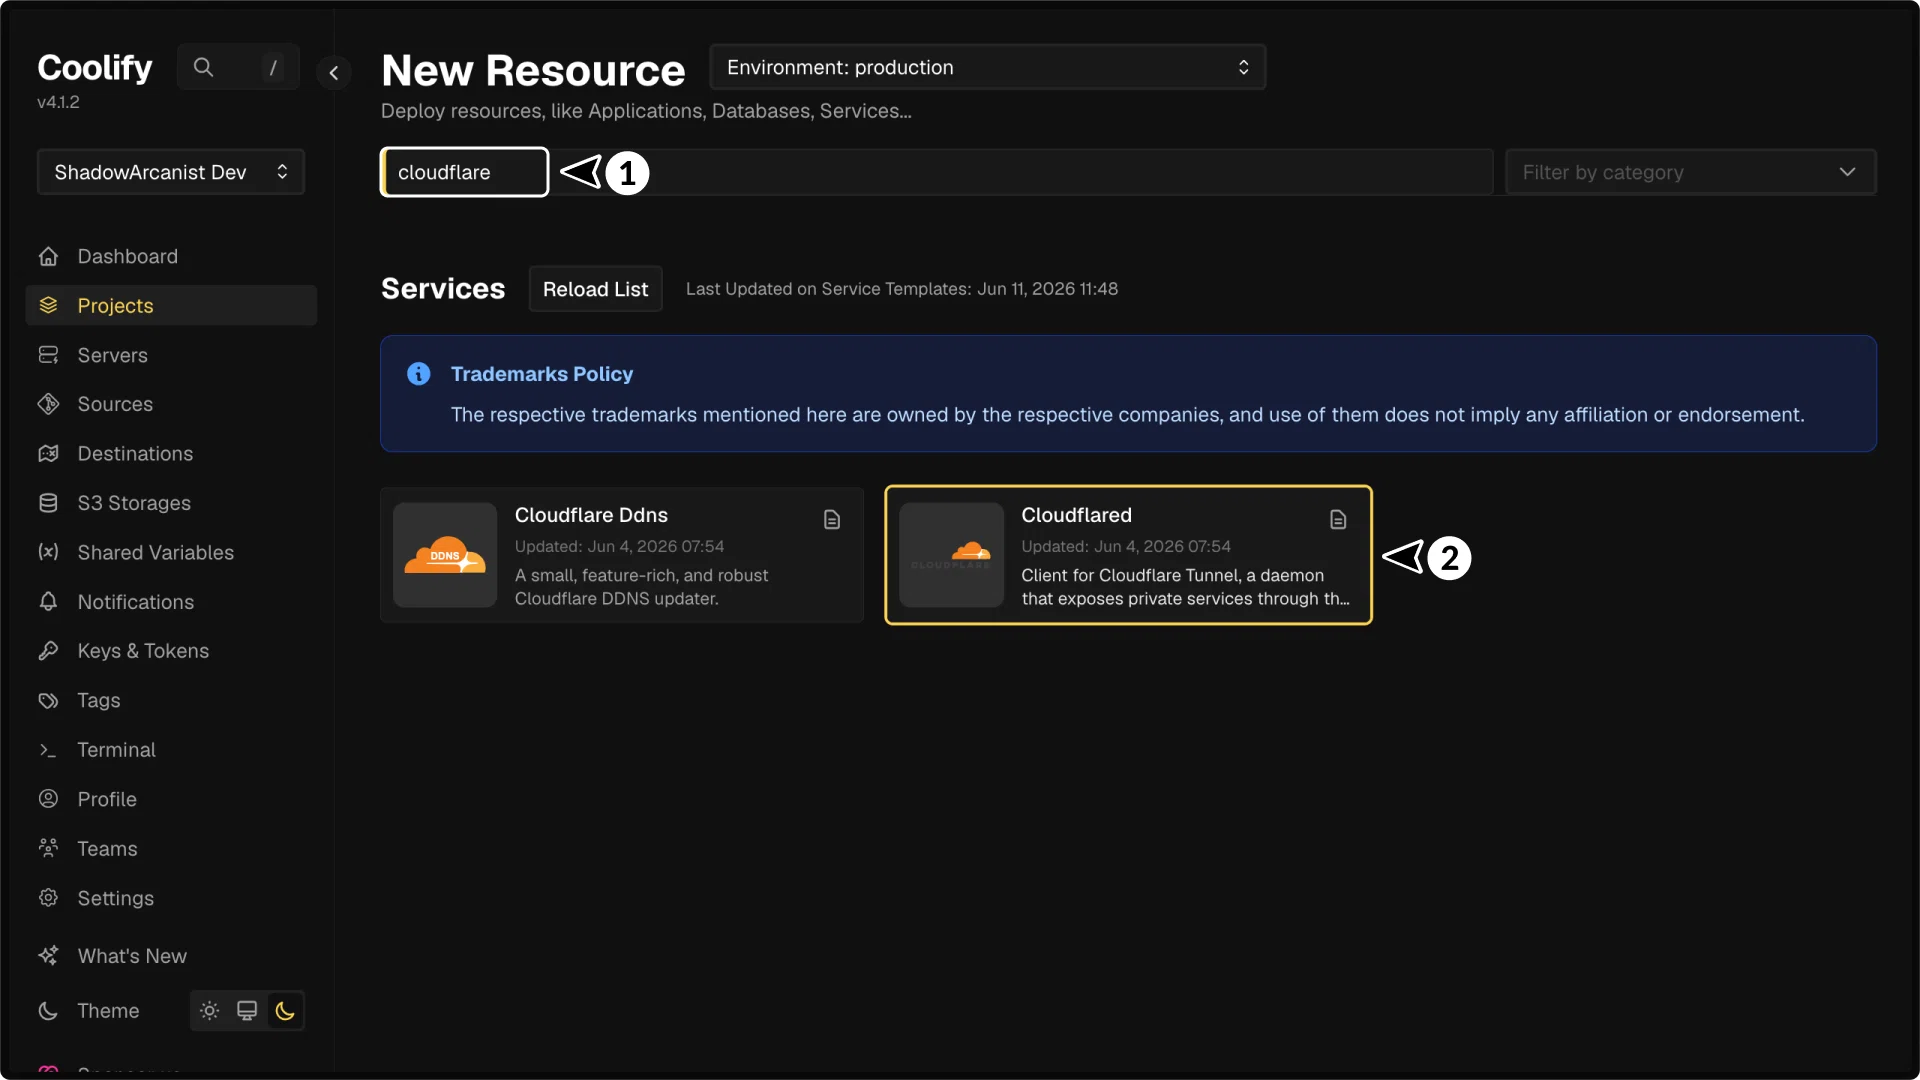This screenshot has width=1920, height=1080.
Task: Select the Cloudflared service card
Action: pyautogui.click(x=1128, y=555)
